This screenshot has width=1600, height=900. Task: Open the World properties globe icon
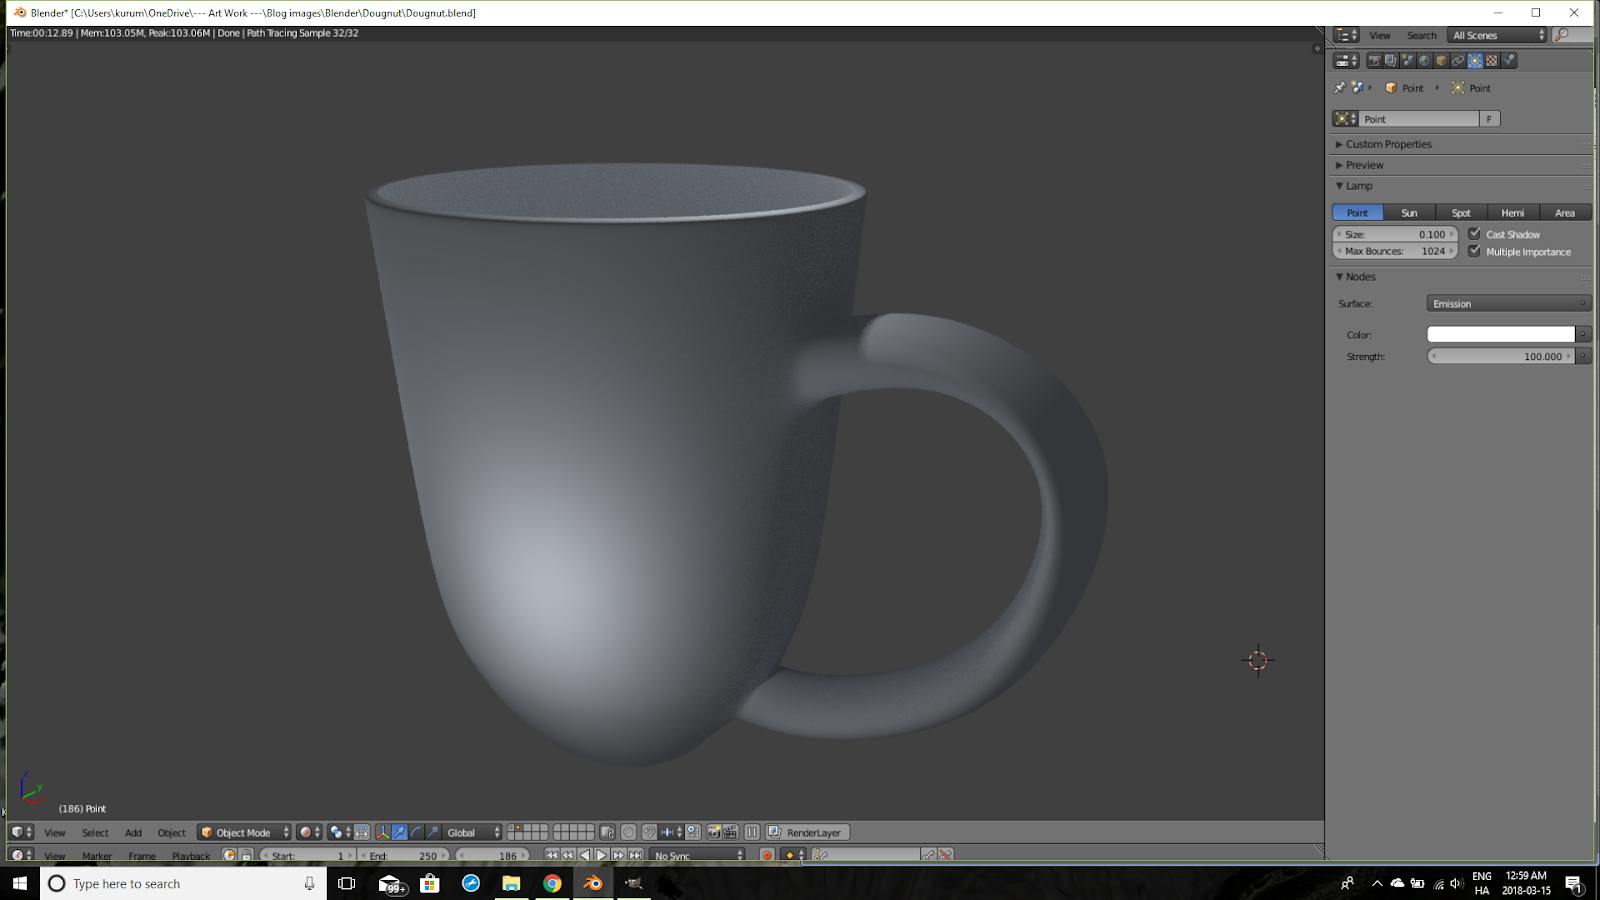pos(1424,60)
